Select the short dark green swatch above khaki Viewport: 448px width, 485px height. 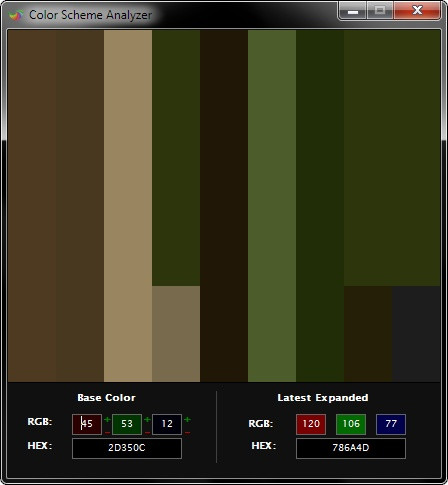pyautogui.click(x=176, y=158)
